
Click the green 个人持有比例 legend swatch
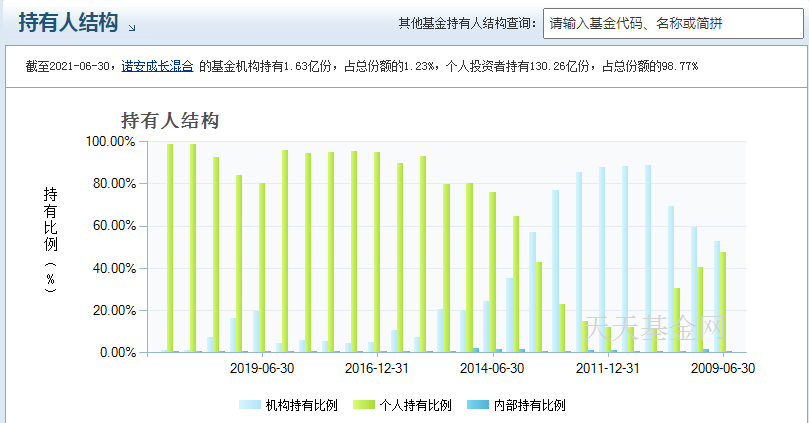coord(363,405)
